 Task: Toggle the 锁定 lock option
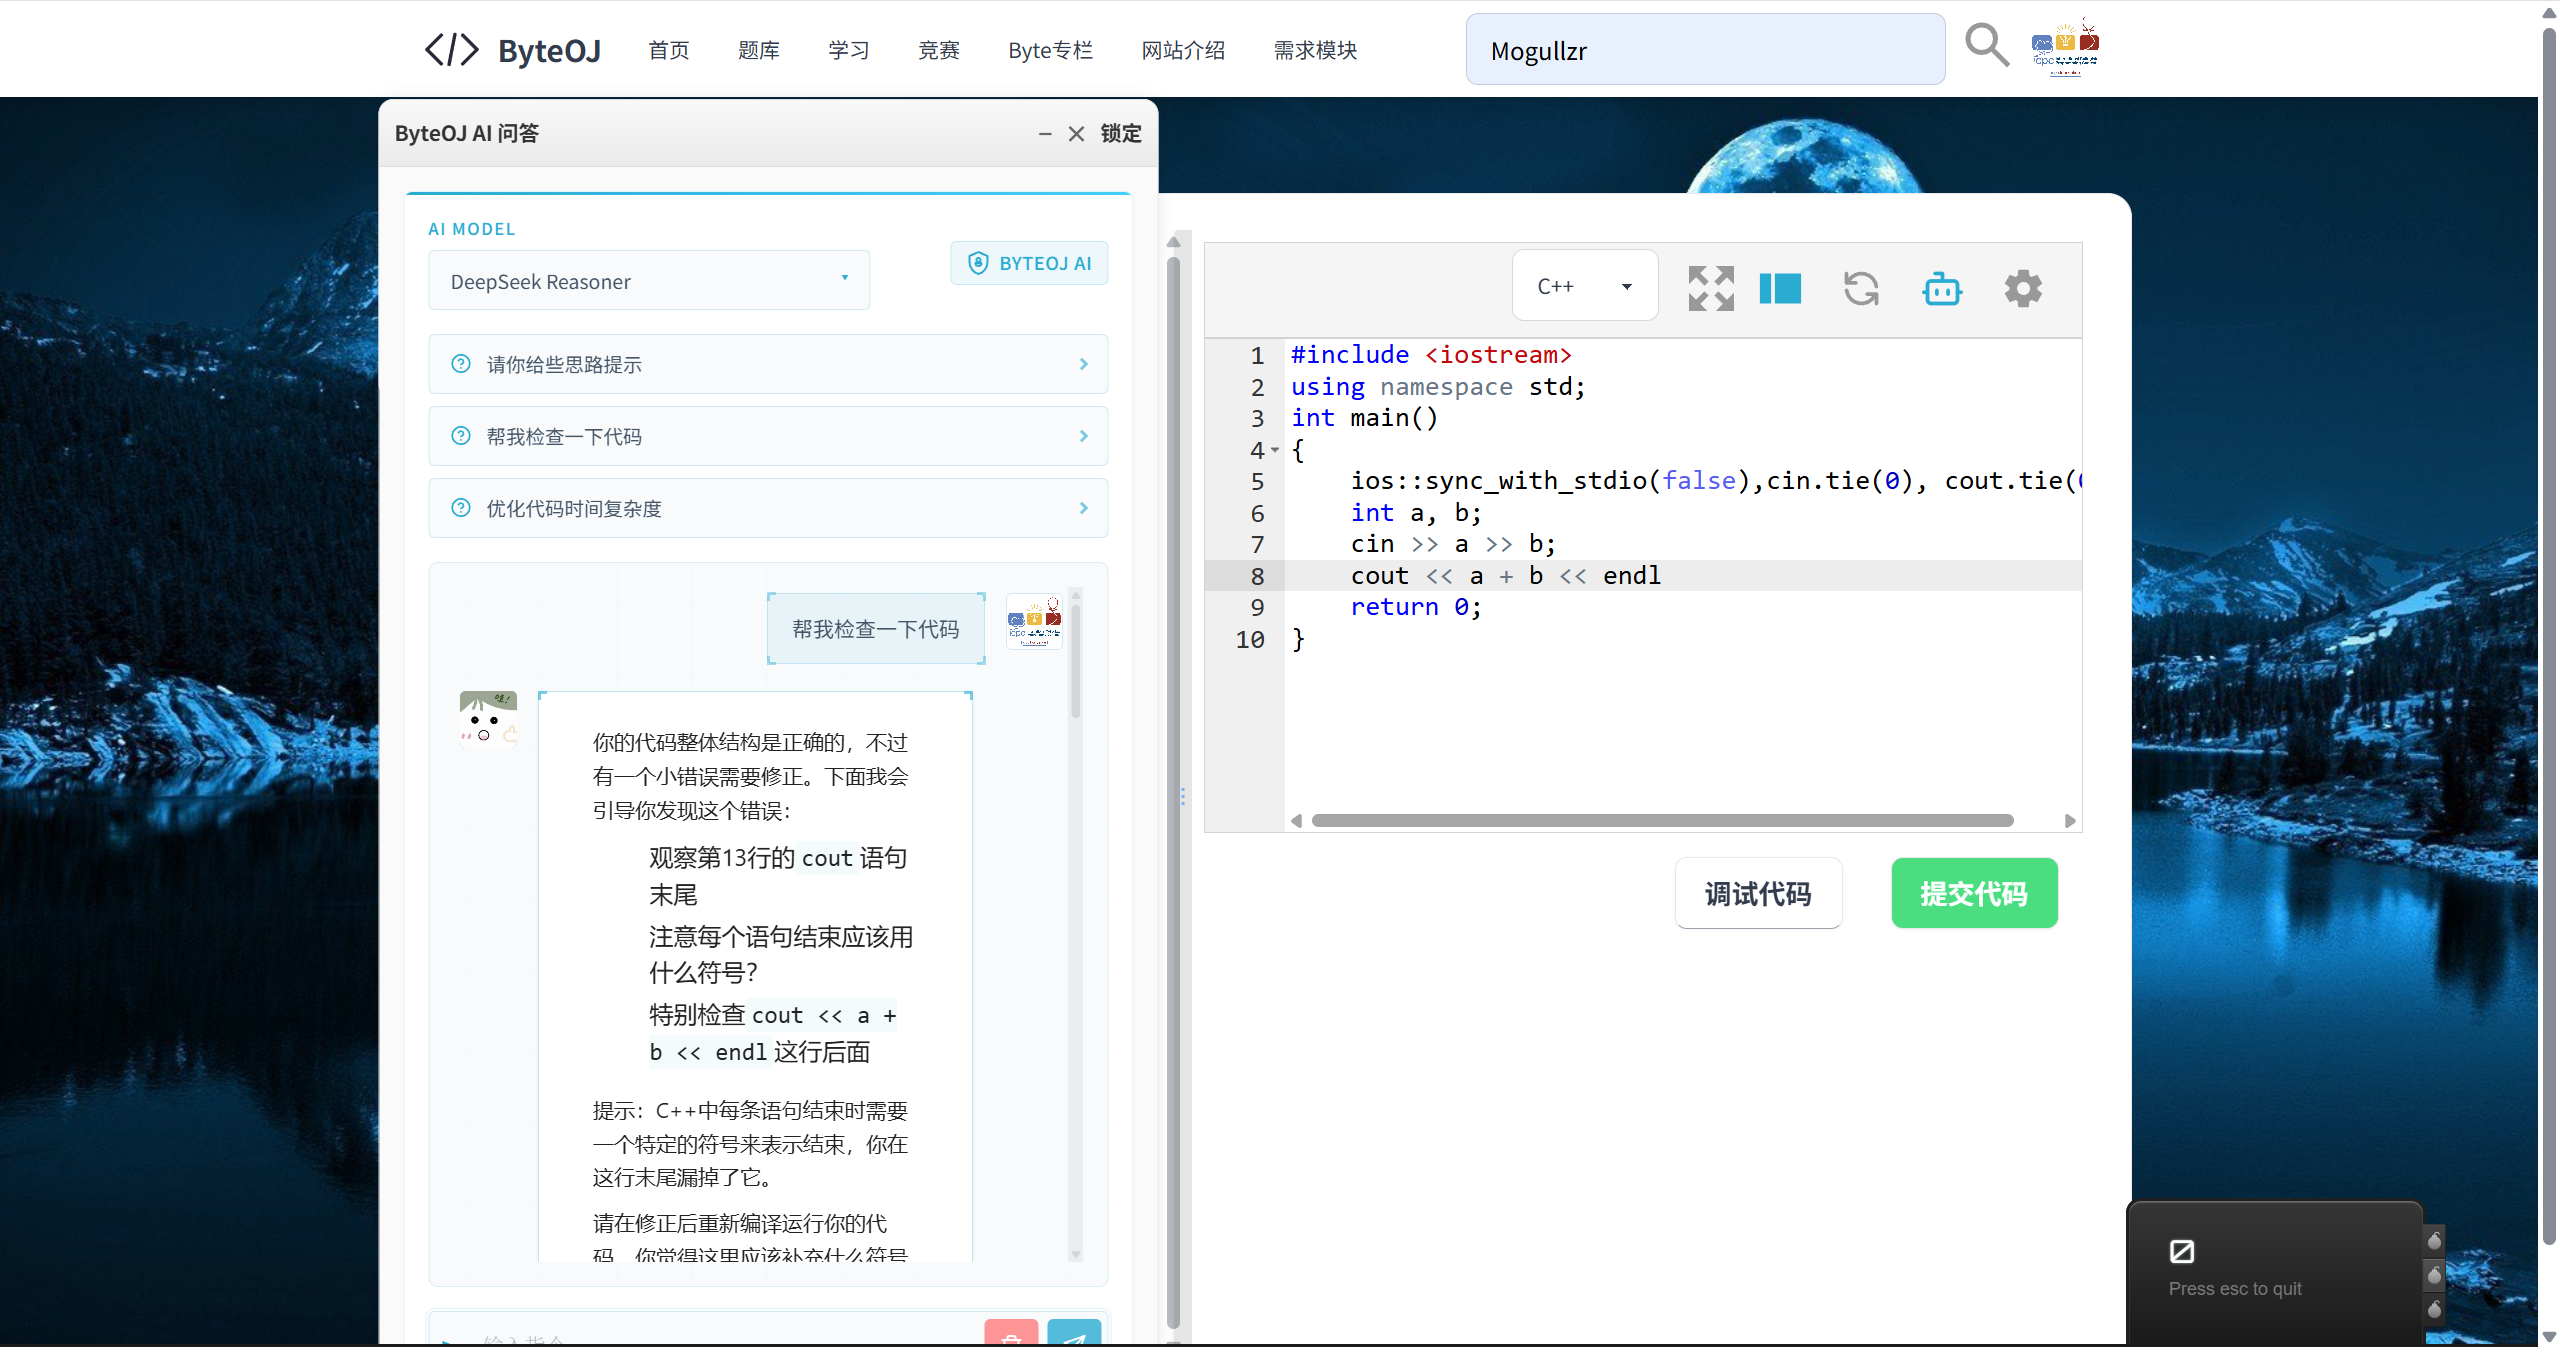1120,133
